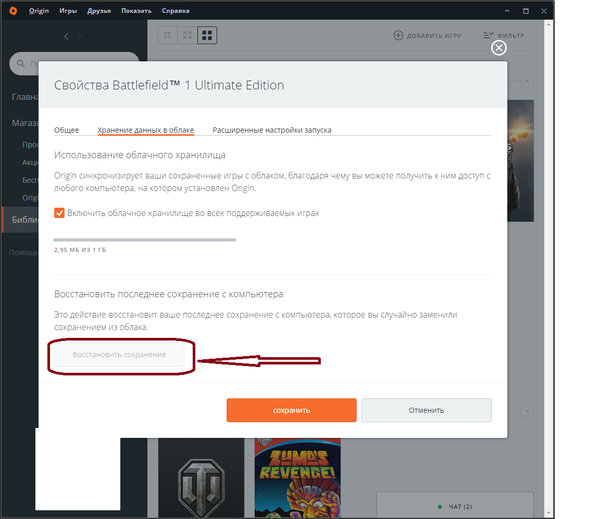The image size is (600, 519).
Task: Click Добавить игру label
Action: (434, 36)
